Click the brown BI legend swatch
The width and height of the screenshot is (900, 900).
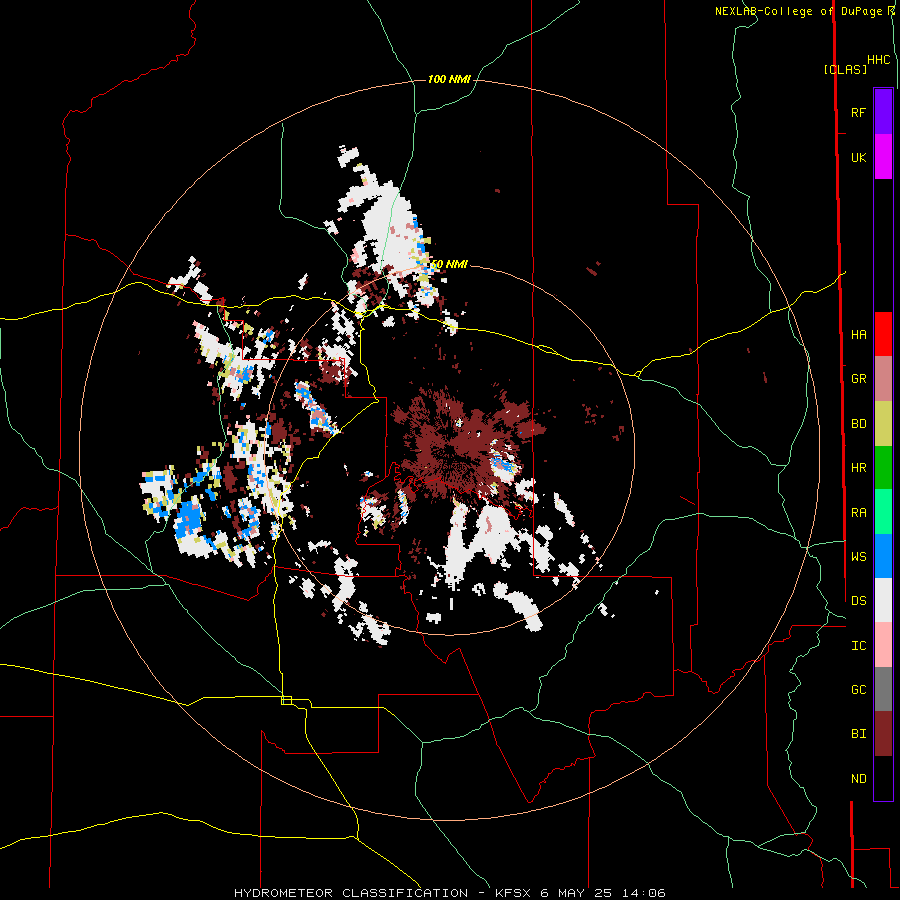tap(883, 734)
